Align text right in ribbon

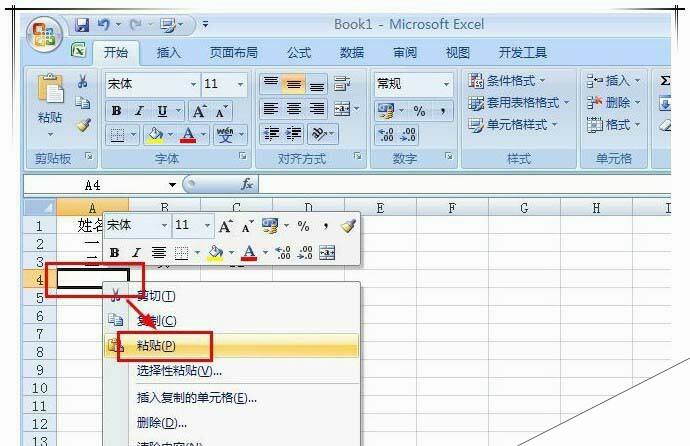(x=316, y=109)
